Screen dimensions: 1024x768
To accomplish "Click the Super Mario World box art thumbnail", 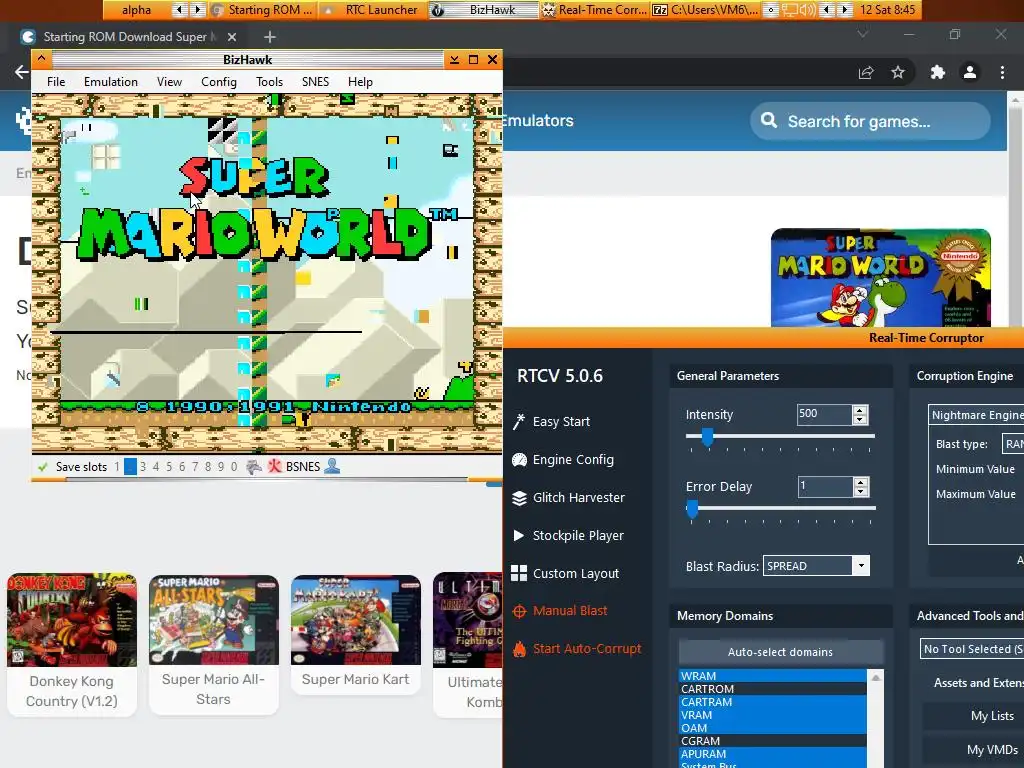I will (x=880, y=278).
